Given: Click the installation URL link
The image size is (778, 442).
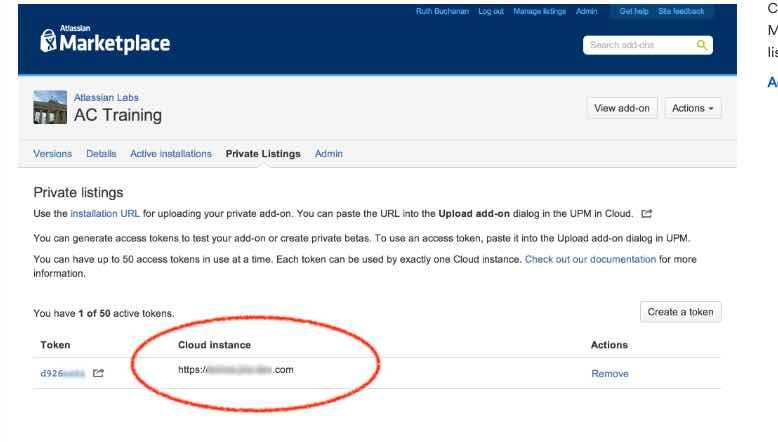Looking at the screenshot, I should pyautogui.click(x=105, y=214).
